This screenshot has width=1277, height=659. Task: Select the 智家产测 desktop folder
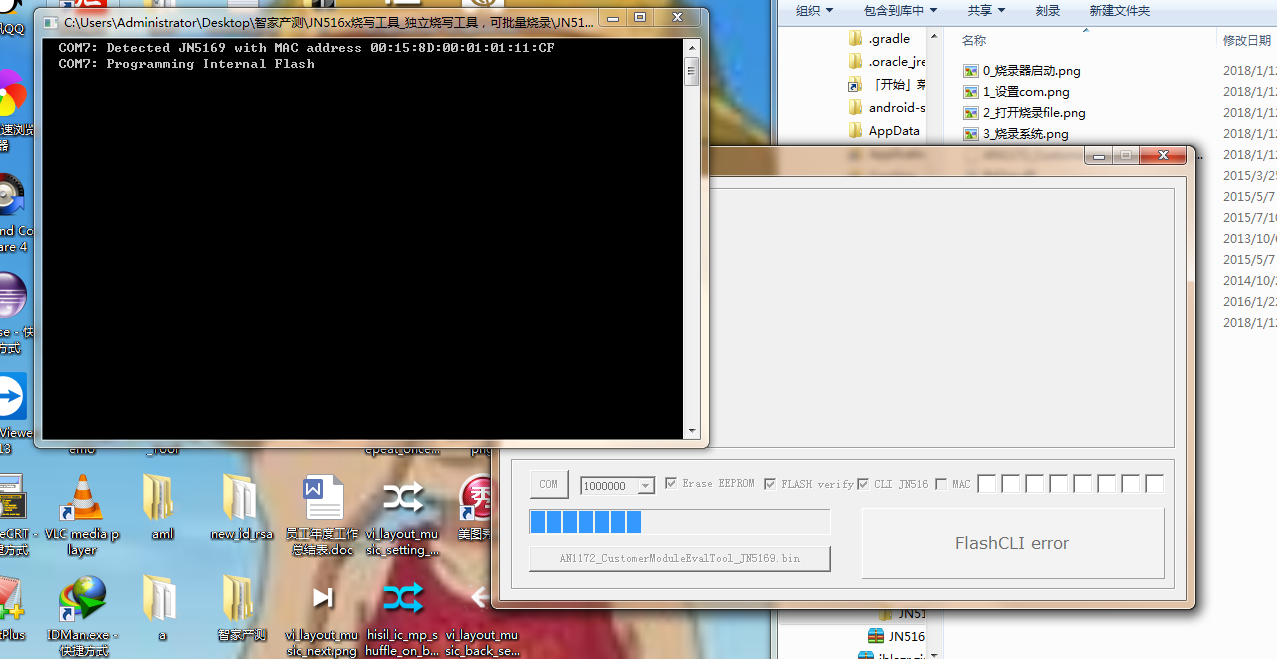coord(240,598)
